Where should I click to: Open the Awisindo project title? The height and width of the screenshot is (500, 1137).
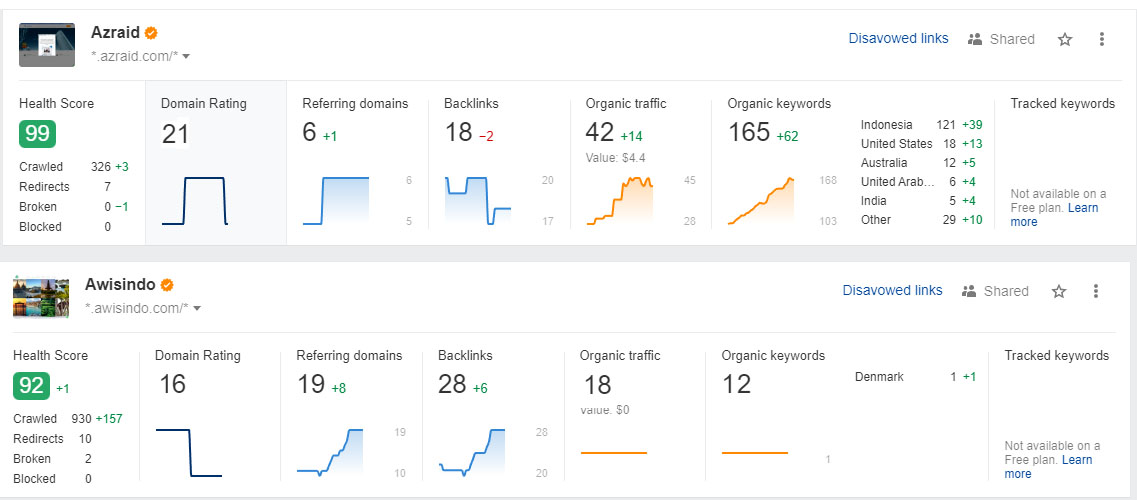tap(121, 285)
